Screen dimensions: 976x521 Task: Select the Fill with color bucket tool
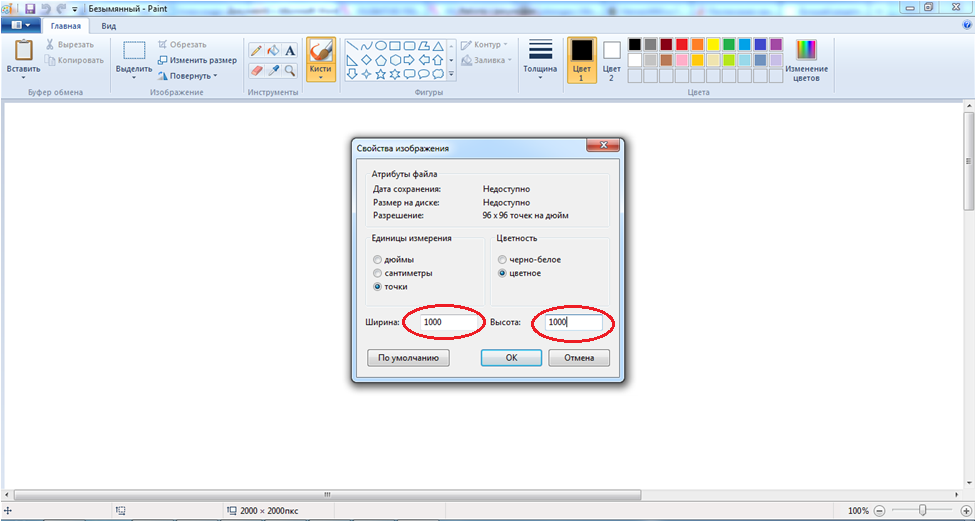click(273, 51)
